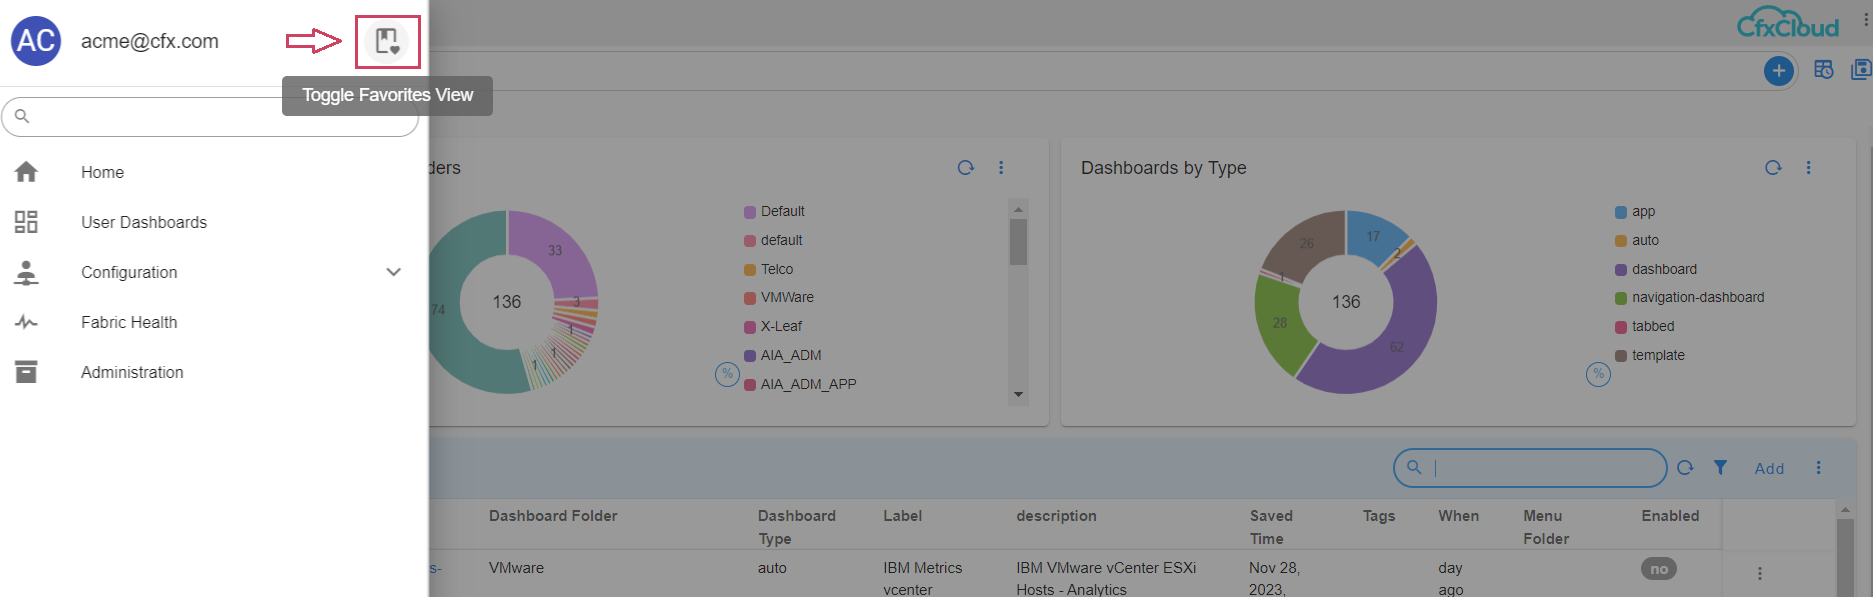Open User Dashboards menu item
1873x597 pixels.
(143, 222)
